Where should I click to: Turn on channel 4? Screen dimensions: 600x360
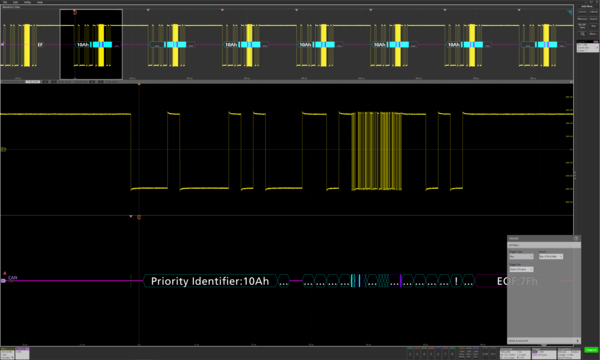(424, 354)
